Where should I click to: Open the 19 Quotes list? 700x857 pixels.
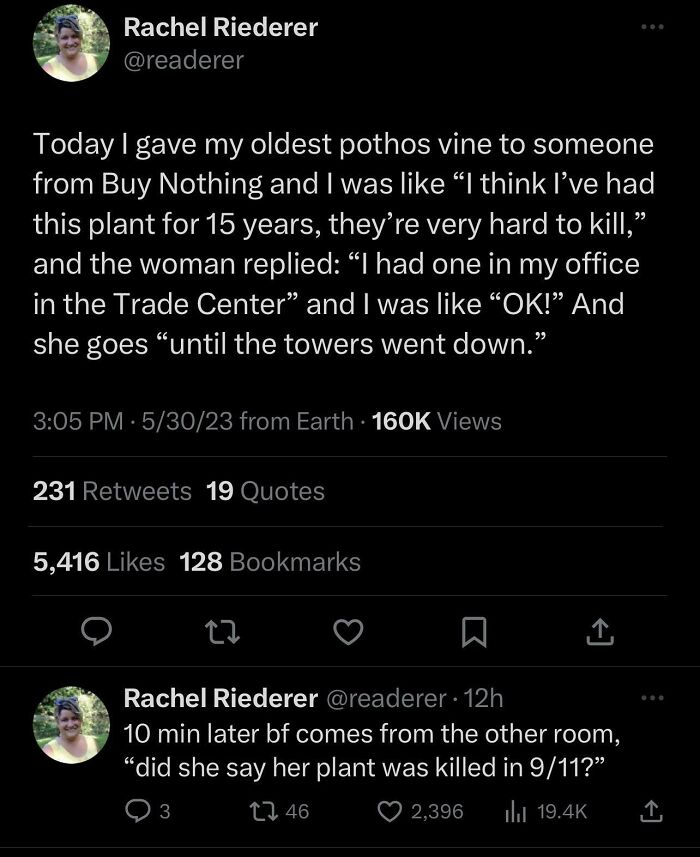(265, 491)
